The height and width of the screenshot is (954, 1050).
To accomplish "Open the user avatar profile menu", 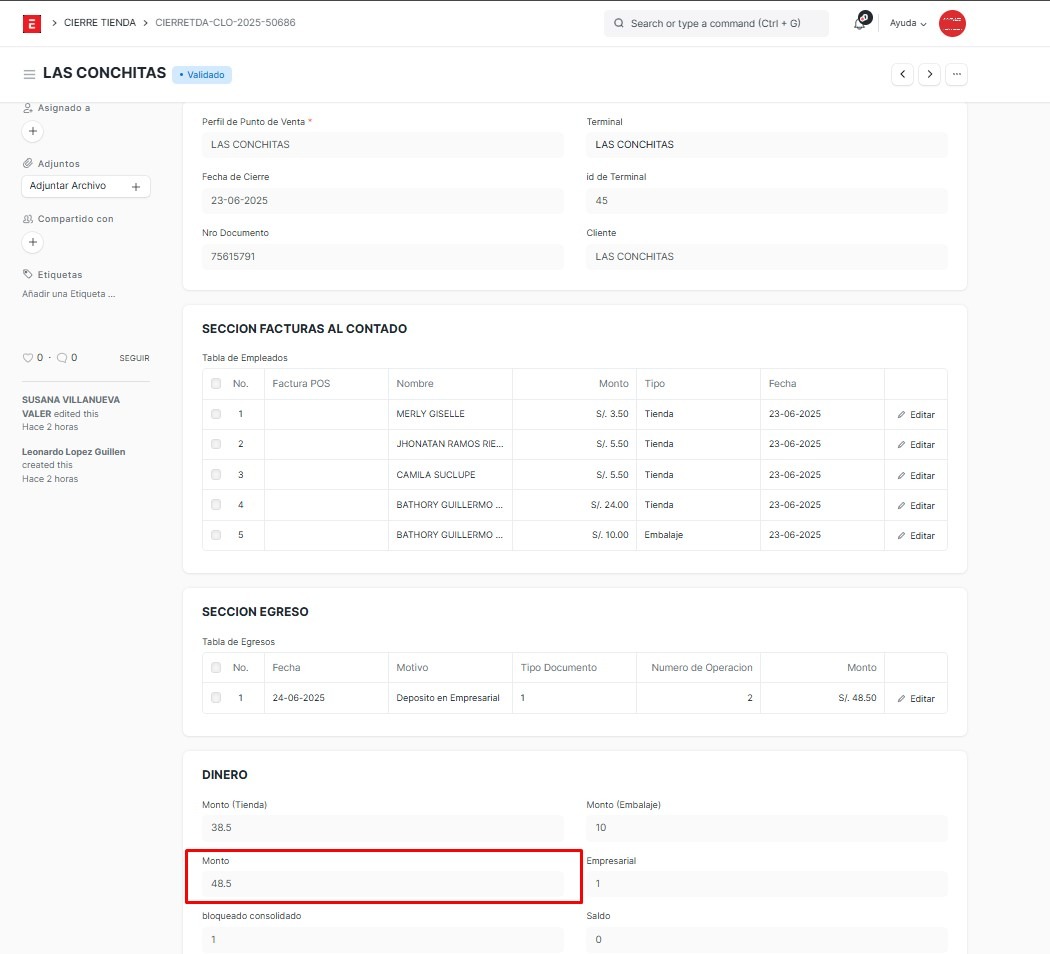I will [x=952, y=23].
